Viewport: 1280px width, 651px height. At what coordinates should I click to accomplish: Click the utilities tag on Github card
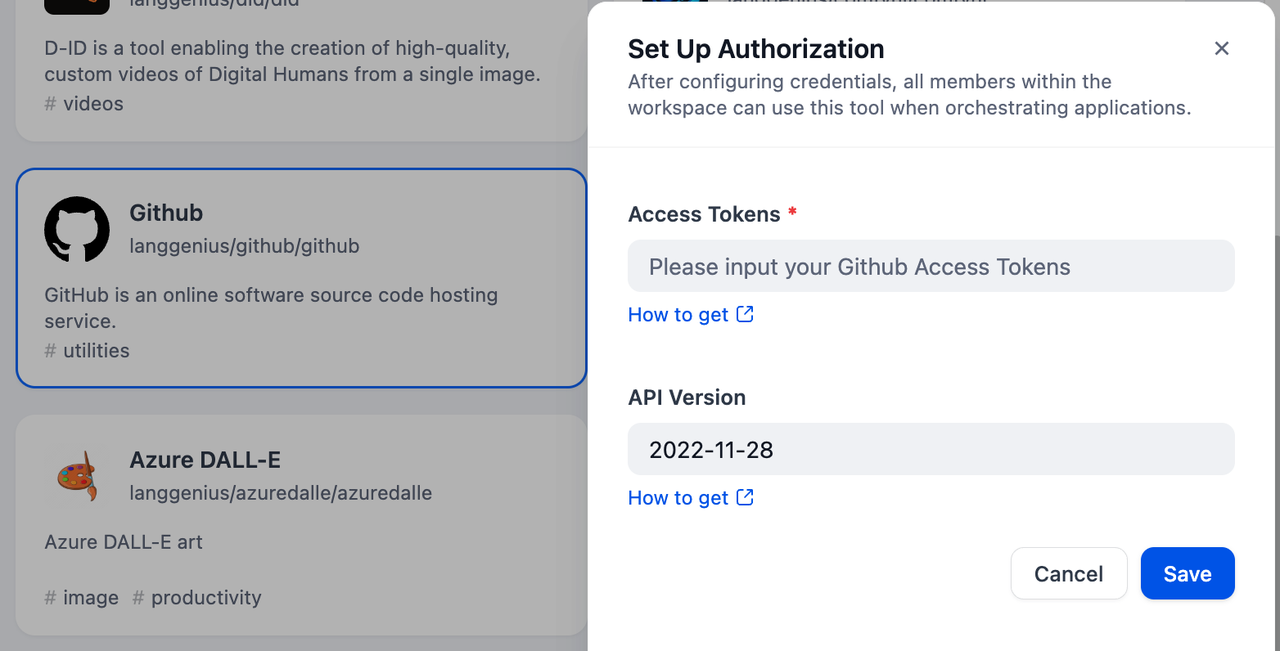[x=87, y=350]
